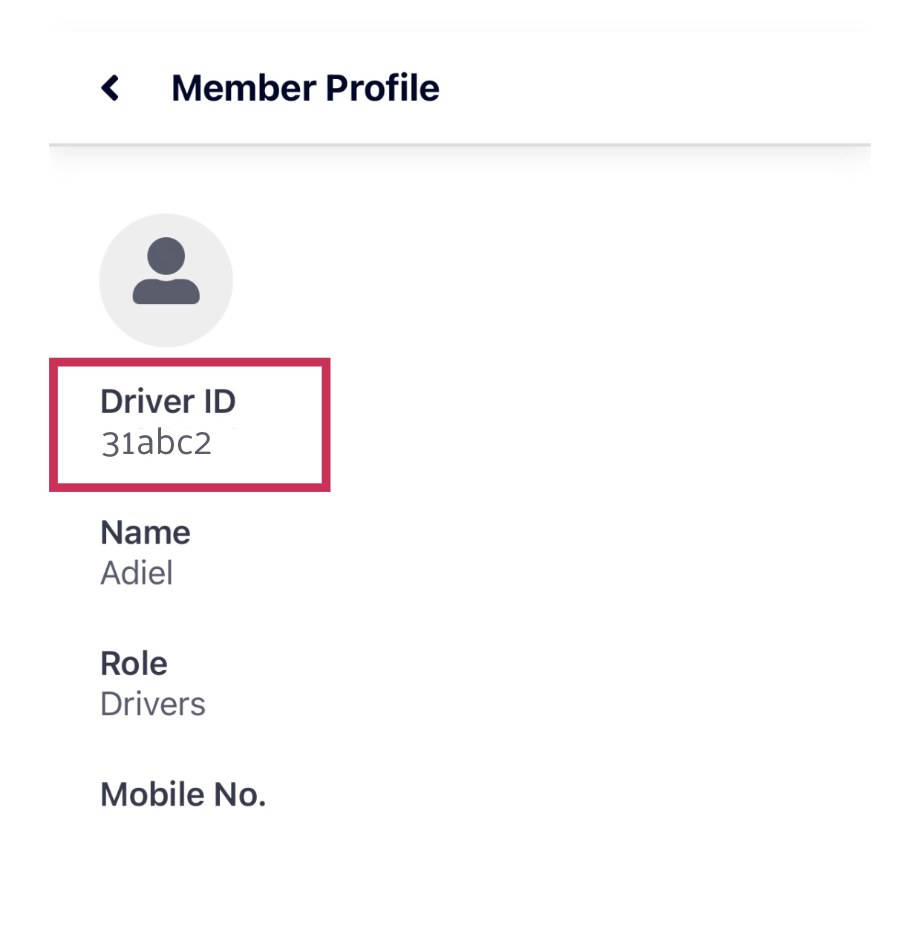This screenshot has width=922, height=944.
Task: Tap the word Member in header
Action: [244, 88]
